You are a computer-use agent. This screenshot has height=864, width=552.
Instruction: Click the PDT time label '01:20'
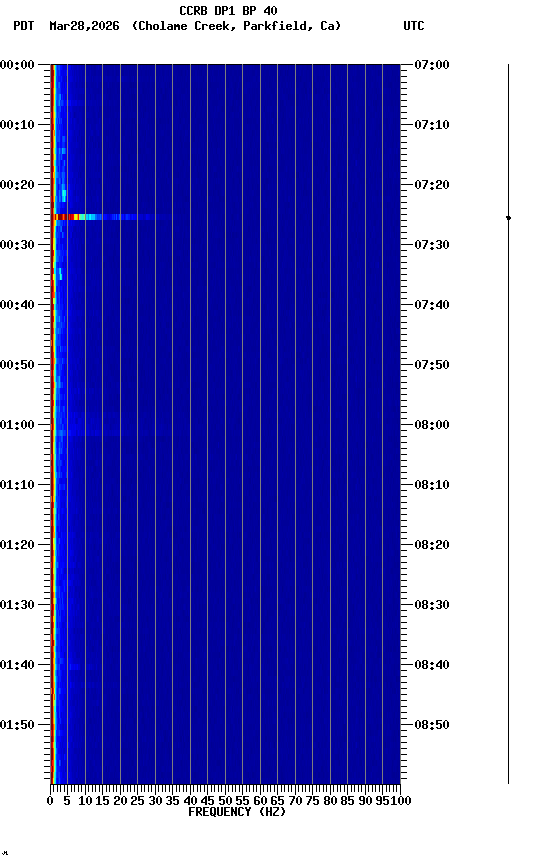[17, 545]
